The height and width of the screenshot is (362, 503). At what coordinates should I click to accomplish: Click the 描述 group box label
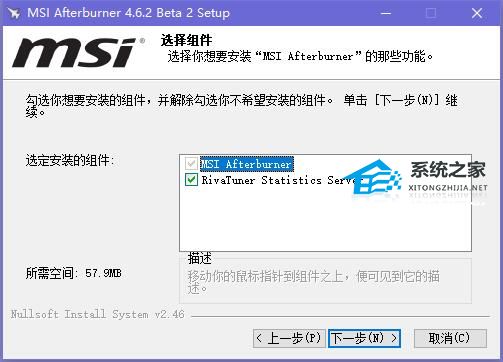pos(199,258)
